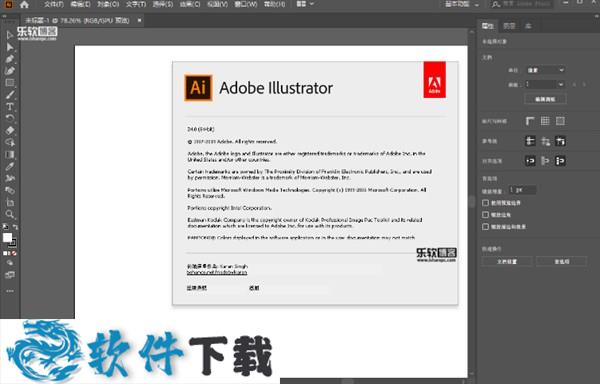Select the Gradient tool

tap(10, 154)
